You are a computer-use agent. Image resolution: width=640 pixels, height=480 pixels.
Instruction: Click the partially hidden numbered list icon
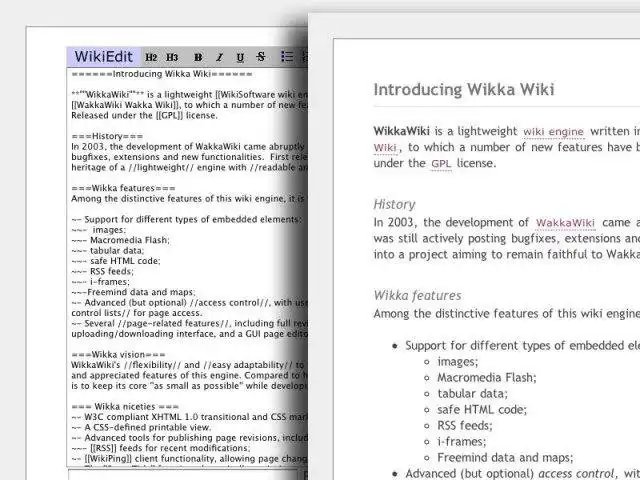[304, 56]
